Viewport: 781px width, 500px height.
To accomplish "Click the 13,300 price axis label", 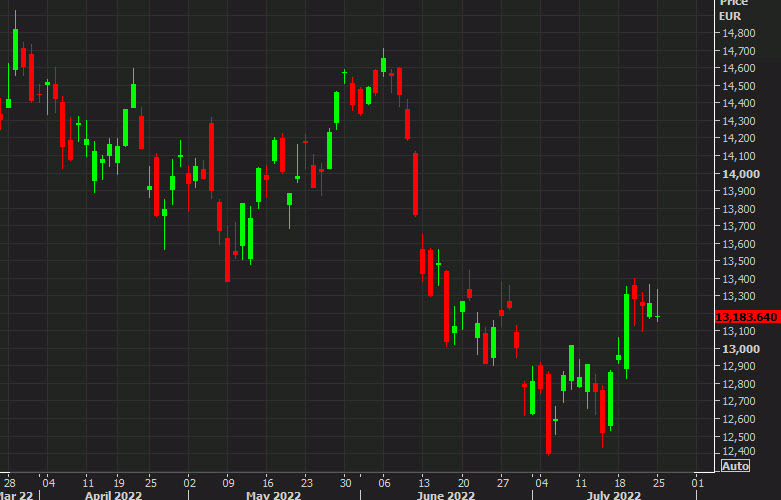I will pos(739,296).
